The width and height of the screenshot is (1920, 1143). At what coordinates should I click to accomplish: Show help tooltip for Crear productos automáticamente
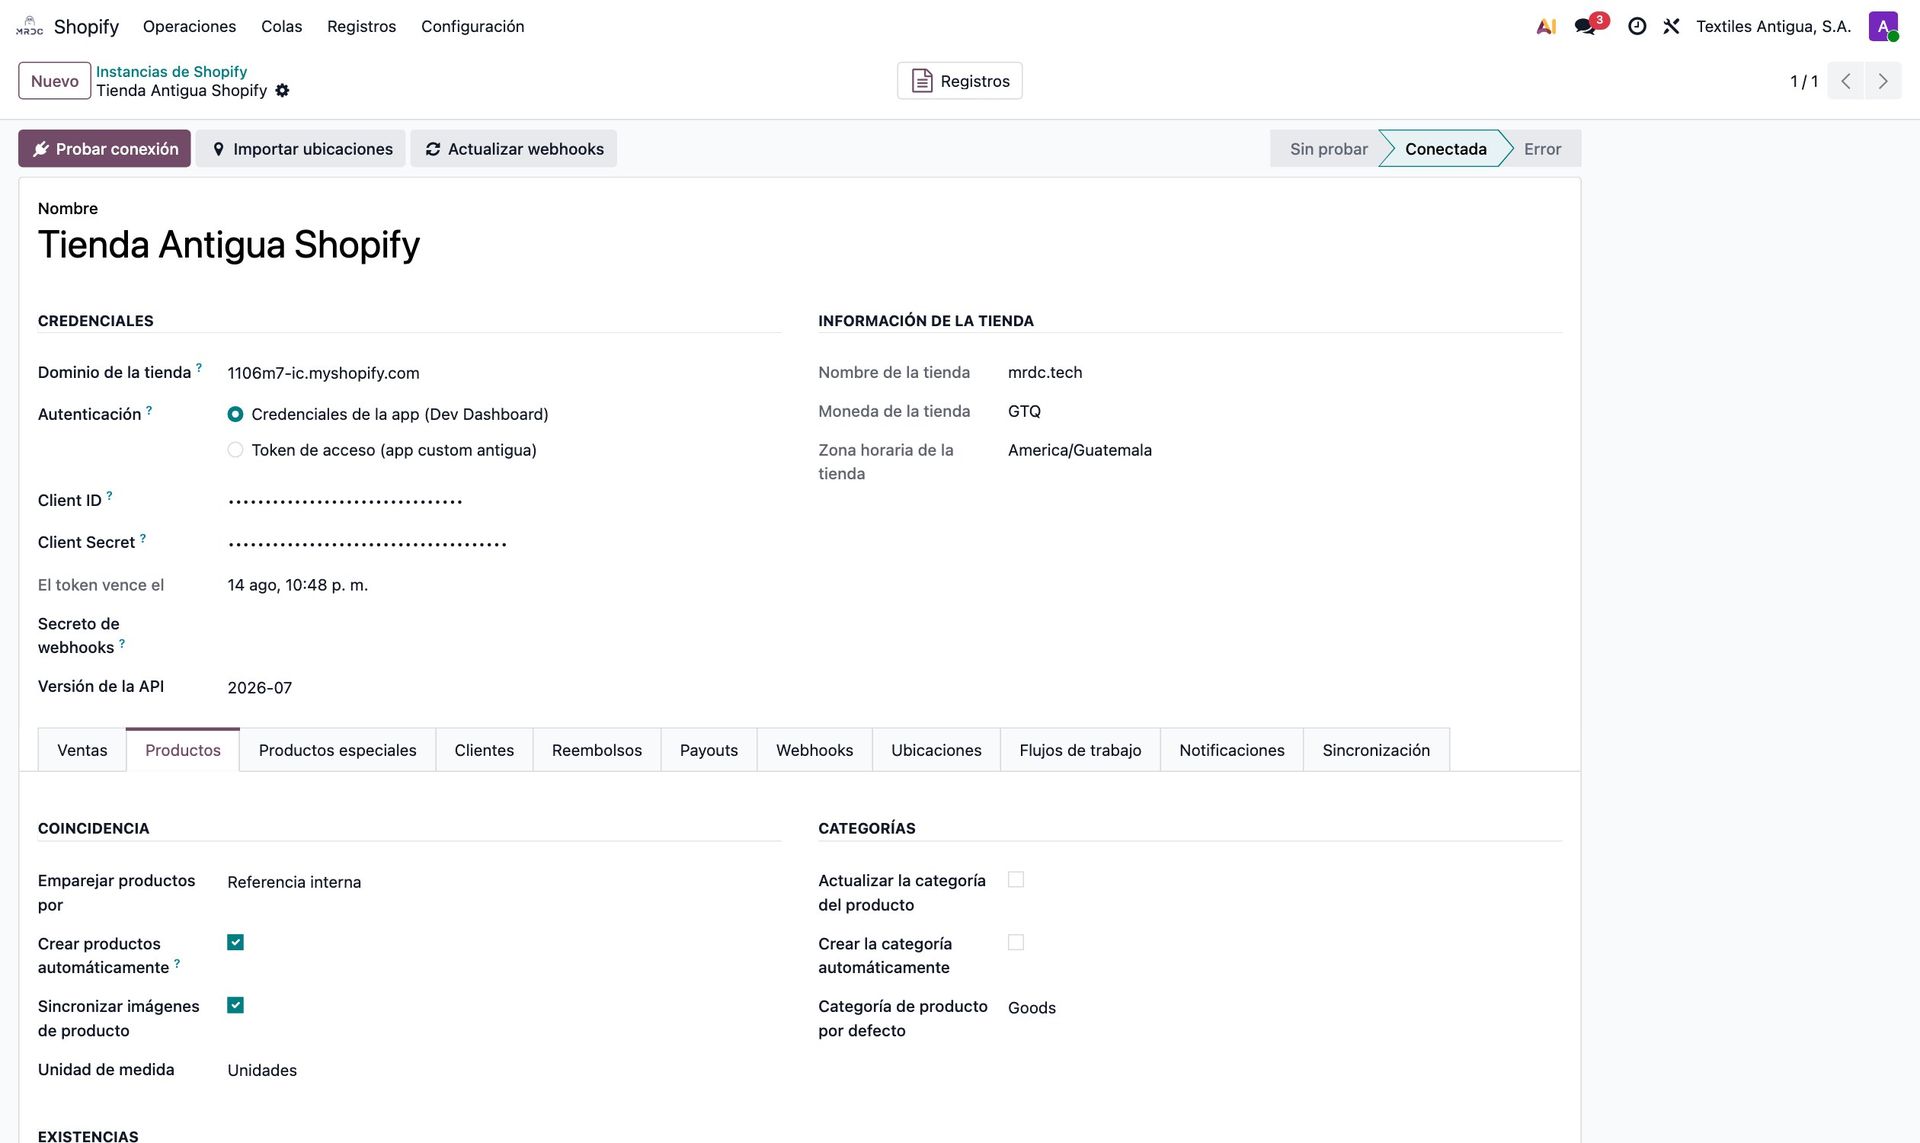tap(177, 963)
